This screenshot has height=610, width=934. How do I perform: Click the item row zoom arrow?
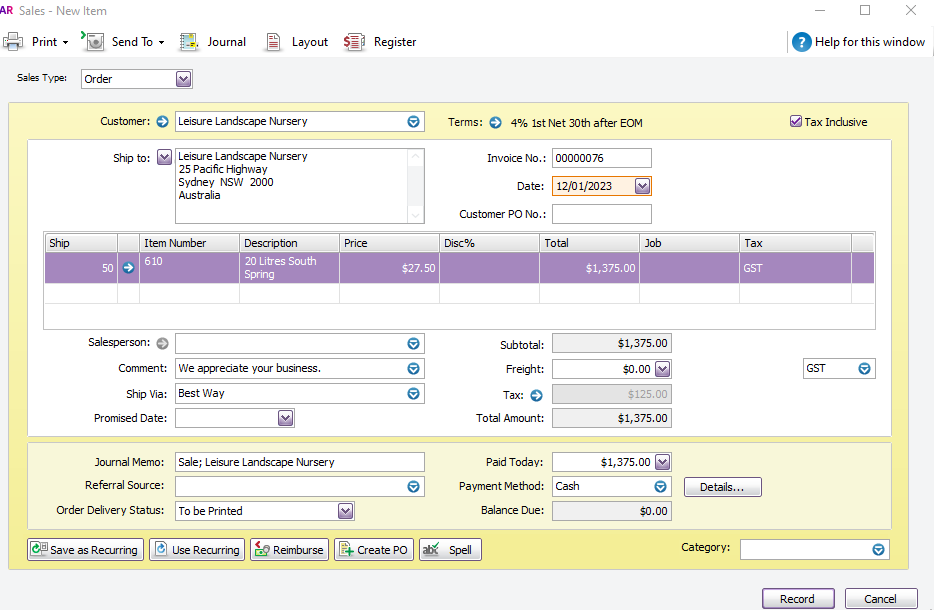(x=128, y=268)
